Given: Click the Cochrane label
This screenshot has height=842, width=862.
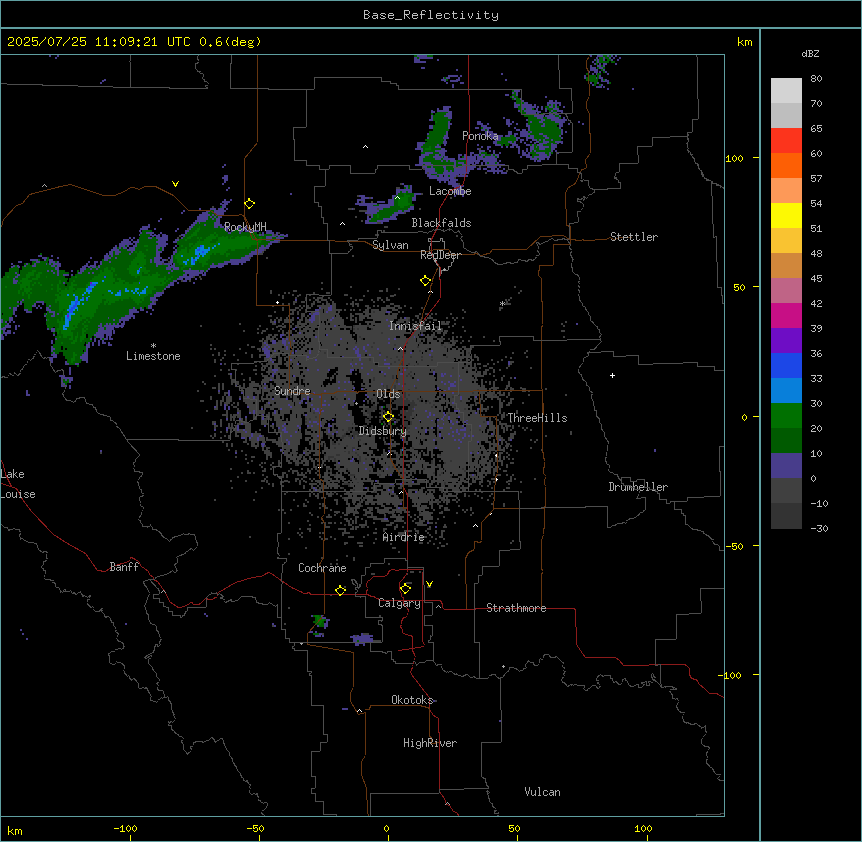Looking at the screenshot, I should [x=322, y=568].
